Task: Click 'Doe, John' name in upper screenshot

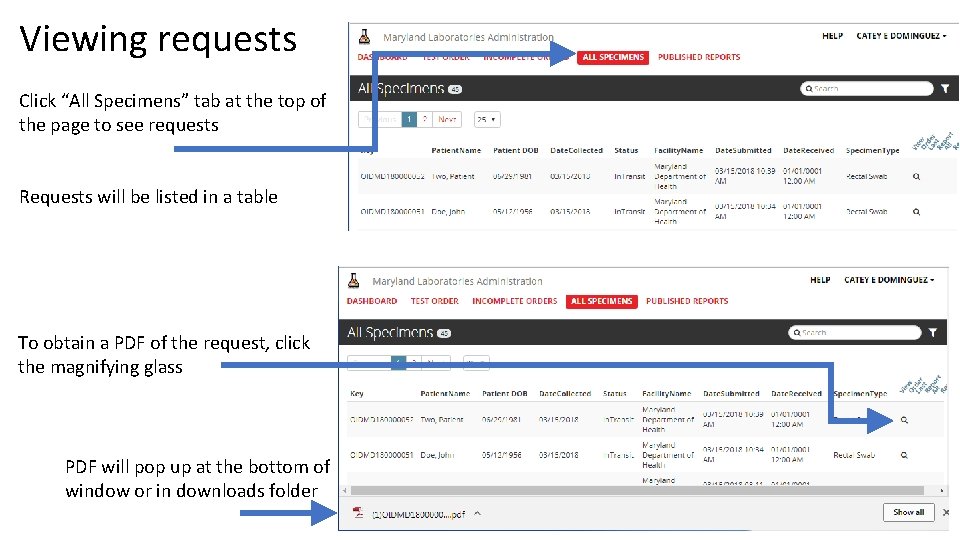Action: (x=448, y=212)
